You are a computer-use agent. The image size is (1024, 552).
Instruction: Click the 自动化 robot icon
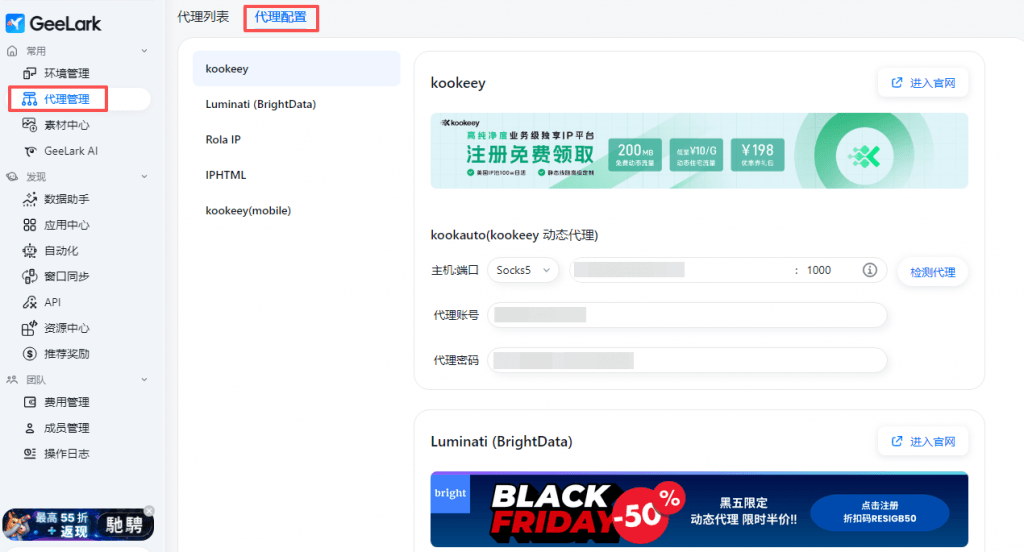29,251
